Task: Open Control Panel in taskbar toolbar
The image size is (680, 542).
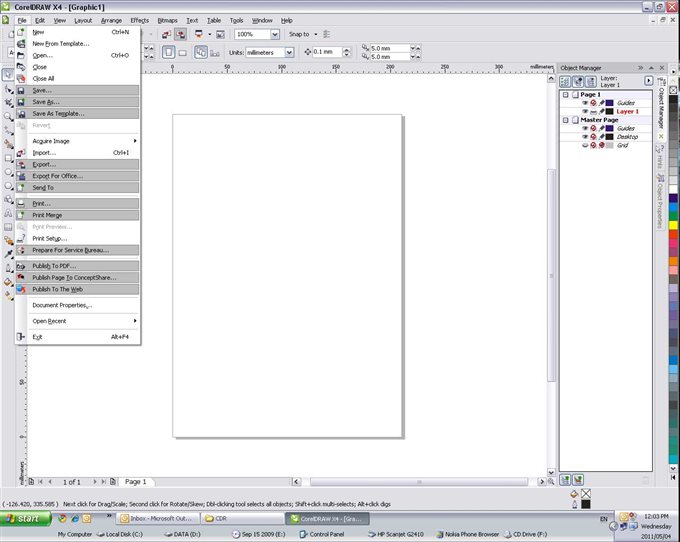Action: coord(321,534)
